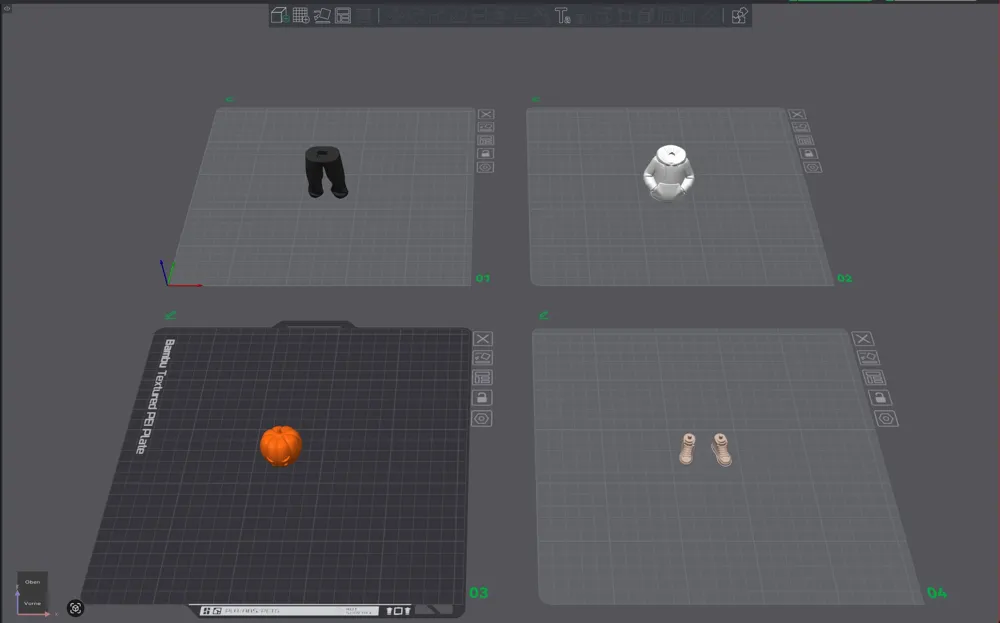This screenshot has width=1000, height=623.
Task: Arrange objects on plate 04
Action: (x=874, y=377)
